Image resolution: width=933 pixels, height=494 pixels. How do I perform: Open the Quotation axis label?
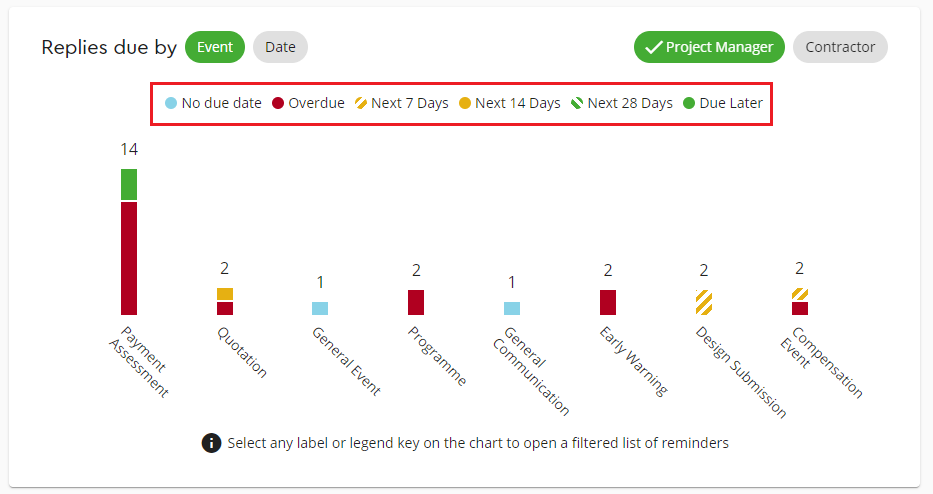242,352
